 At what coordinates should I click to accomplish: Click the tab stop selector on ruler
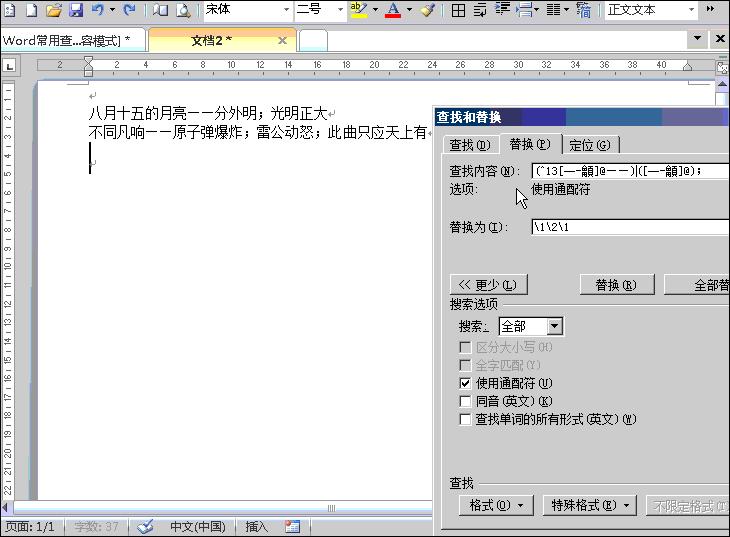(10, 66)
